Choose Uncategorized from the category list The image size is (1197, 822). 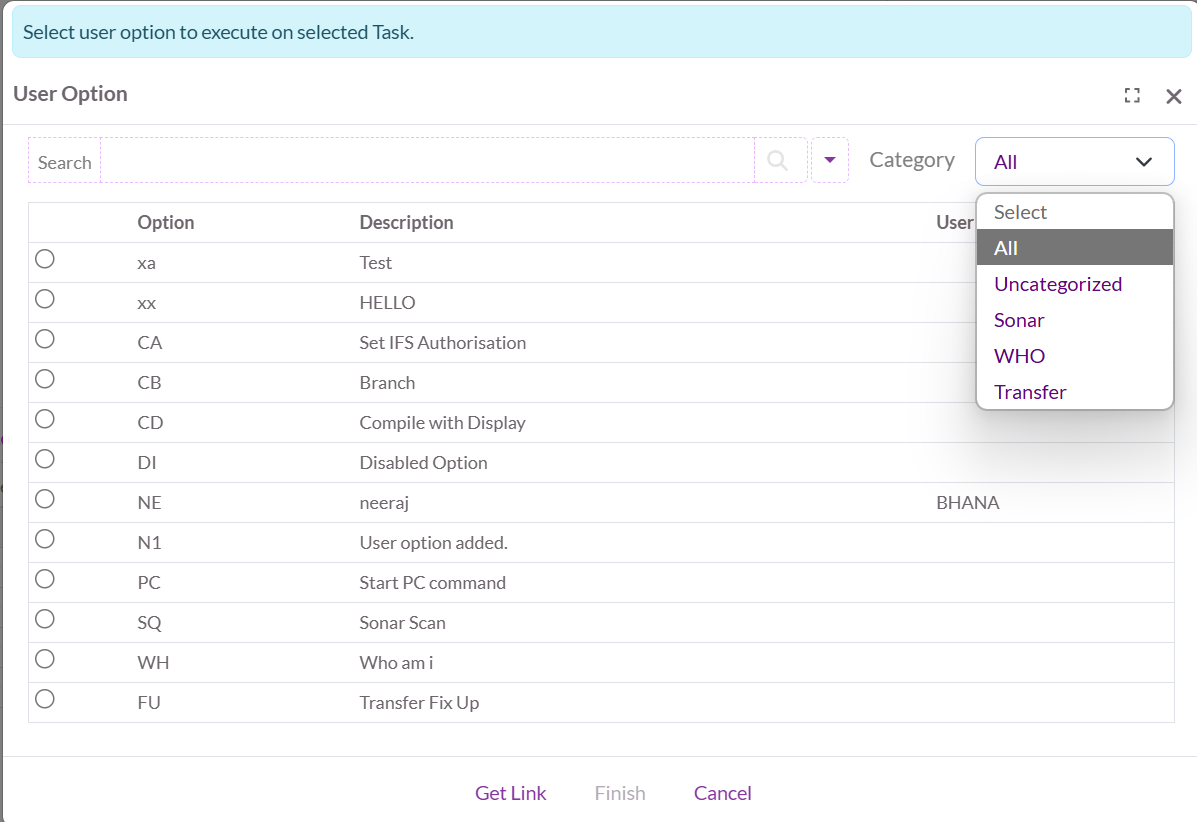click(x=1058, y=284)
